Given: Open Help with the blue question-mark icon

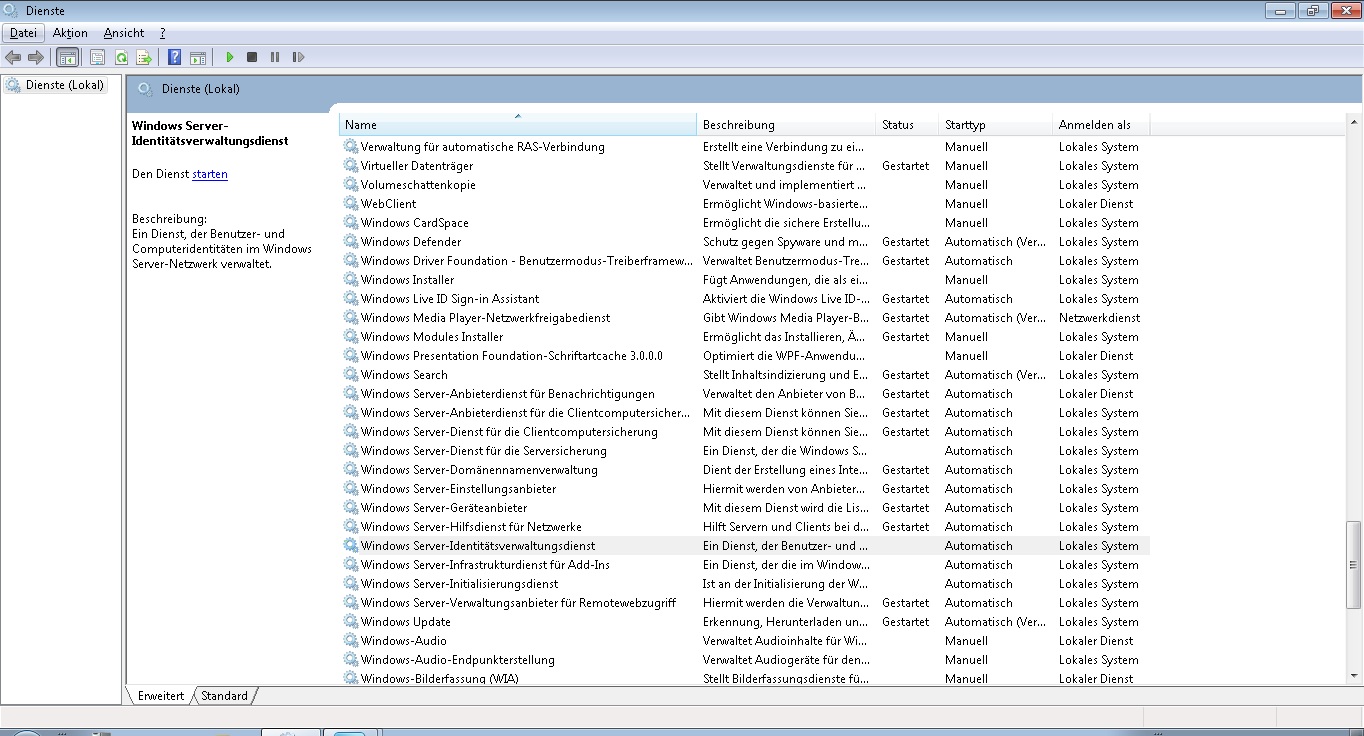Looking at the screenshot, I should (x=174, y=57).
